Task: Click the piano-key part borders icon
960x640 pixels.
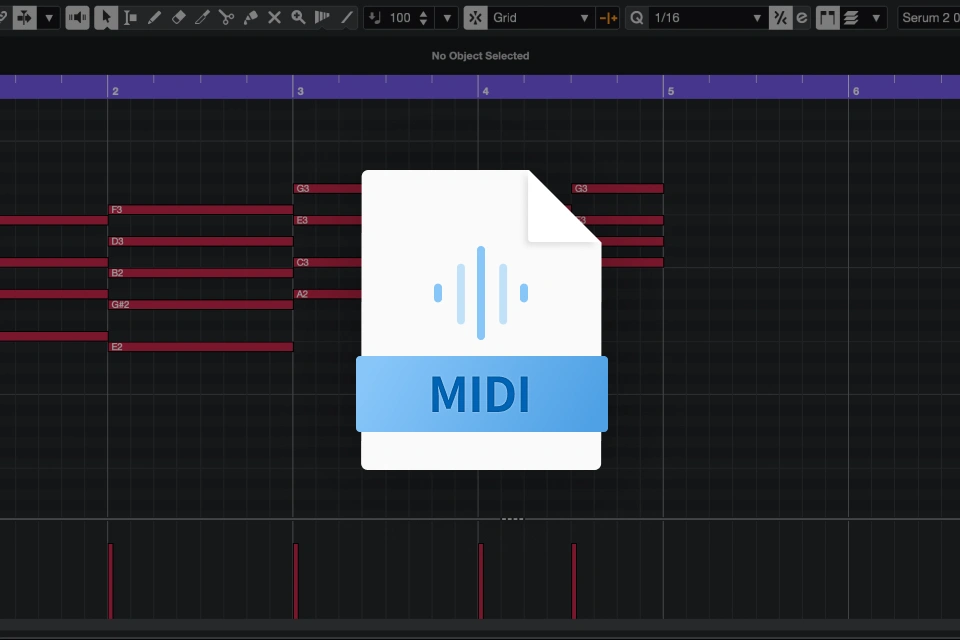Action: tap(827, 18)
